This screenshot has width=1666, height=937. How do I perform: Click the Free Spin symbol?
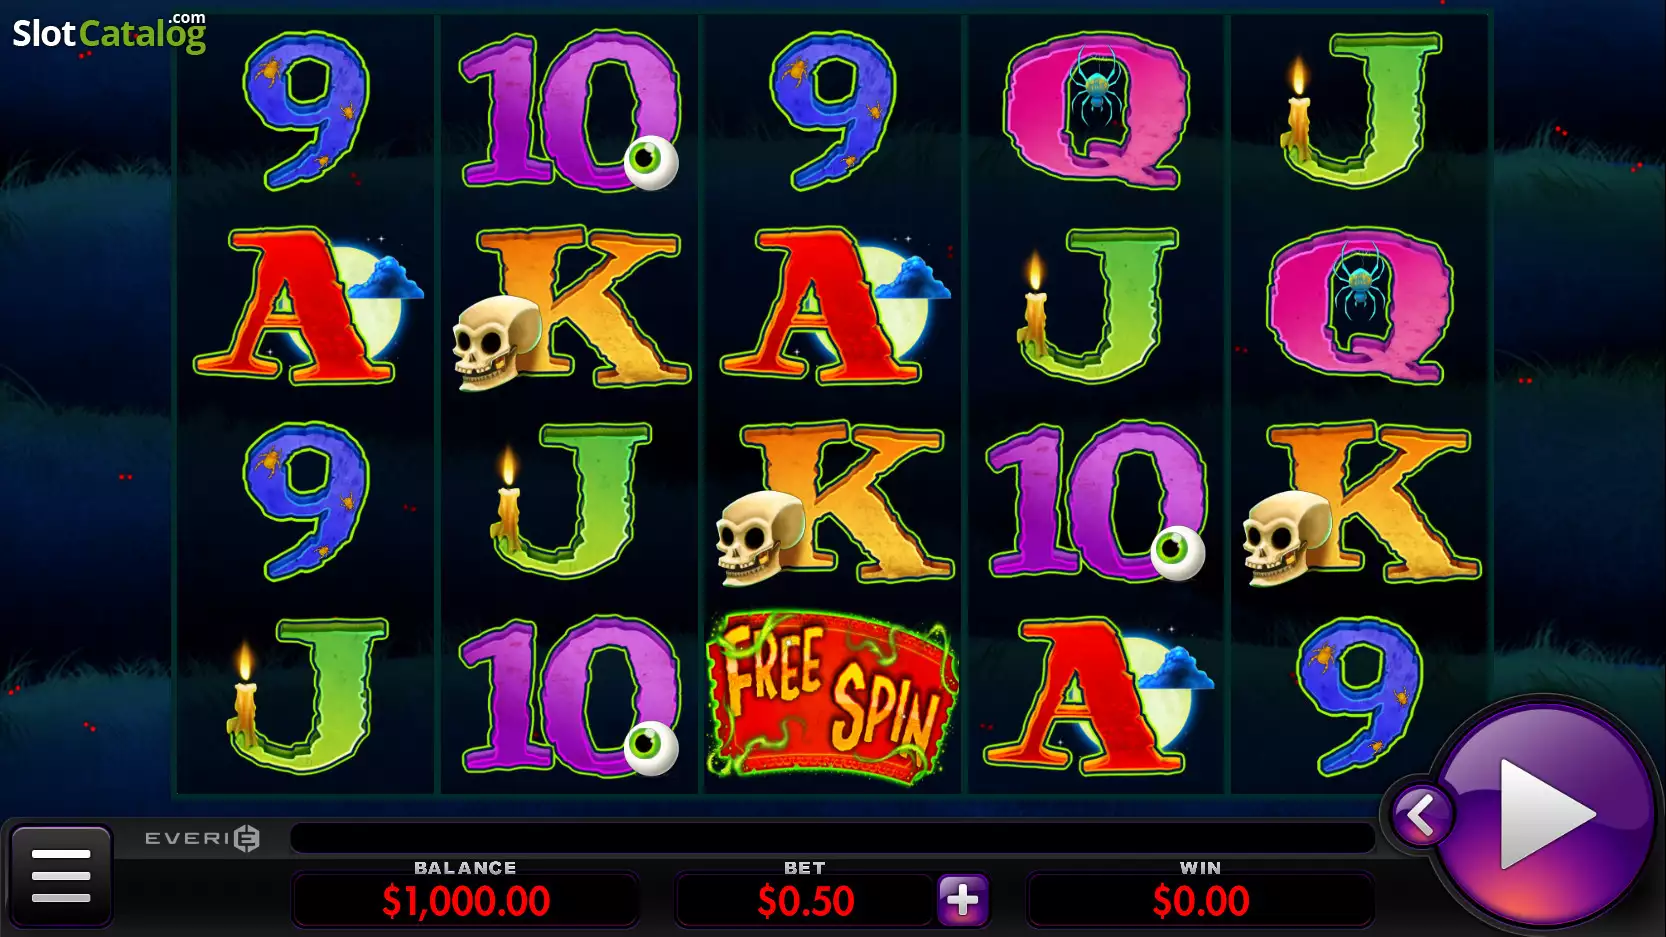[x=832, y=697]
